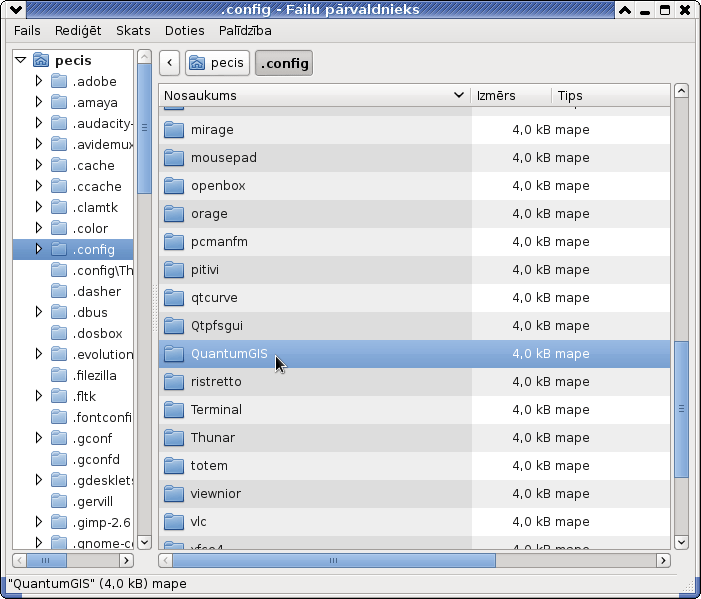Click the .gconfd folder icon in sidebar
The height and width of the screenshot is (599, 701).
click(59, 459)
